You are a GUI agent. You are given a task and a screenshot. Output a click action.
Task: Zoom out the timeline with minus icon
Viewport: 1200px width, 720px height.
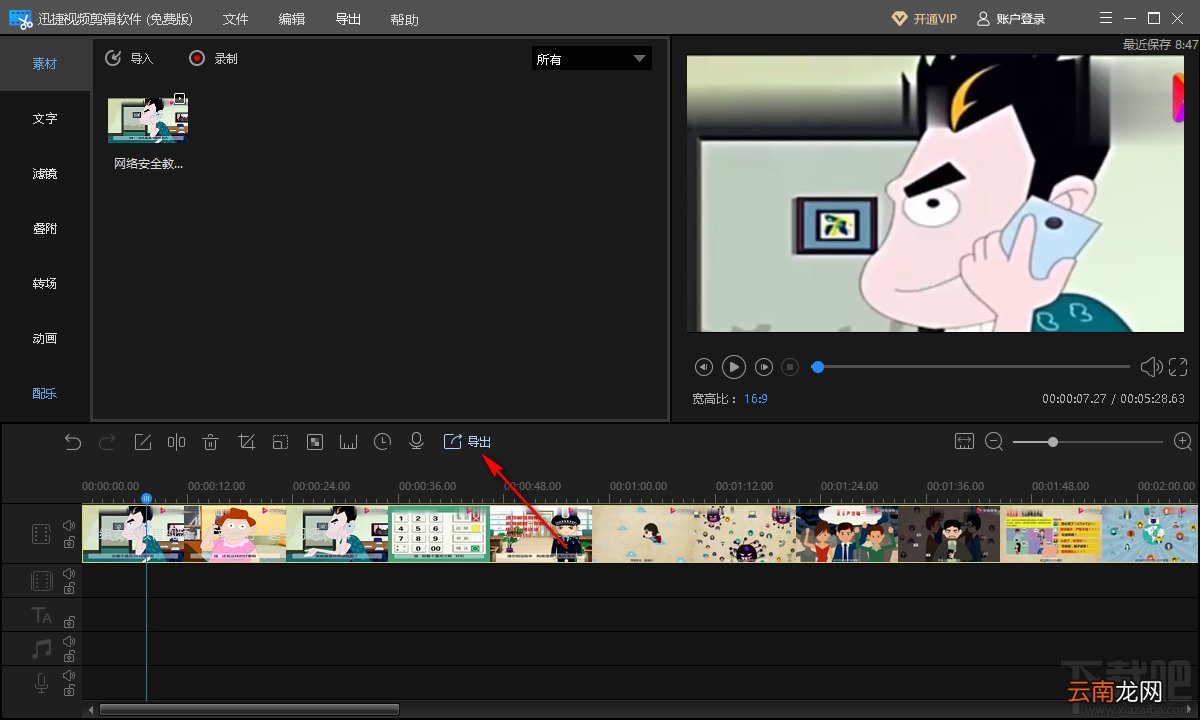[x=994, y=441]
